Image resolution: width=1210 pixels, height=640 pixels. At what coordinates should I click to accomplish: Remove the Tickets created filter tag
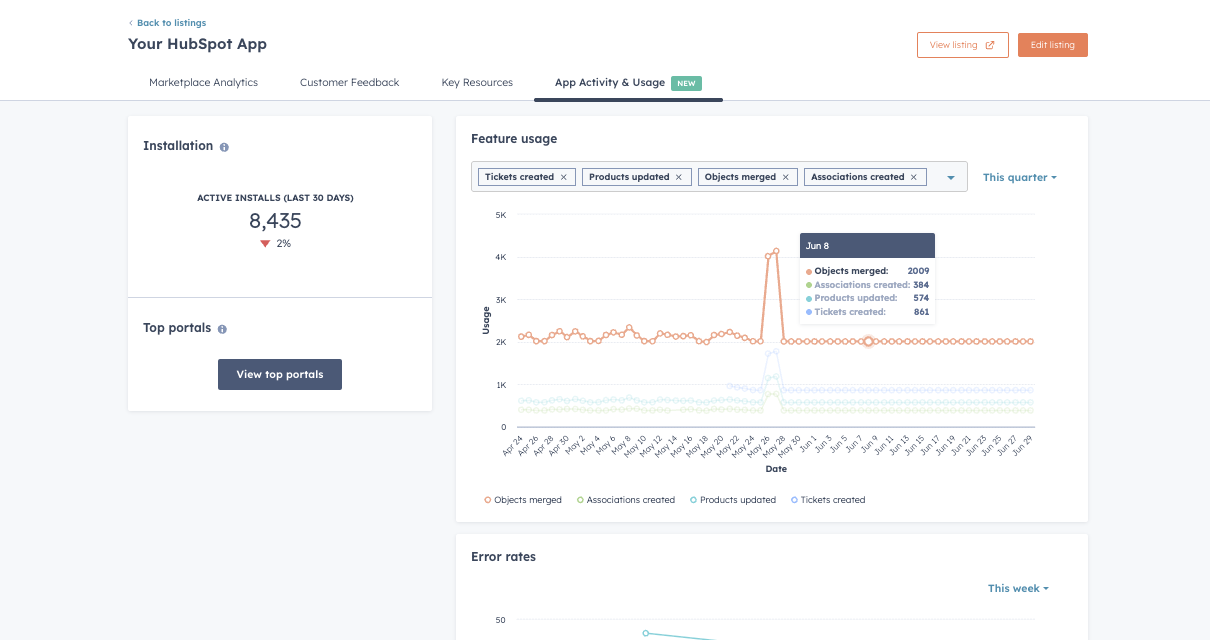tap(564, 177)
